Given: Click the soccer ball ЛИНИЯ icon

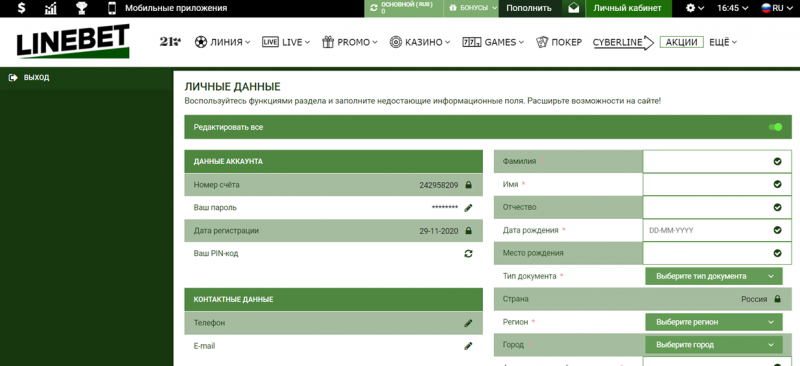Looking at the screenshot, I should [201, 42].
